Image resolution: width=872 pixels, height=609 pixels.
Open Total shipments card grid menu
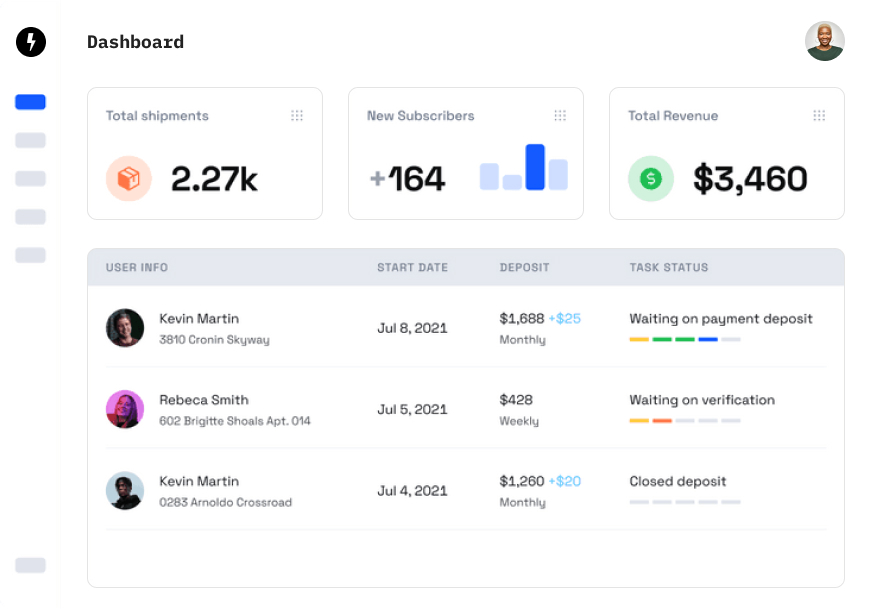click(297, 116)
